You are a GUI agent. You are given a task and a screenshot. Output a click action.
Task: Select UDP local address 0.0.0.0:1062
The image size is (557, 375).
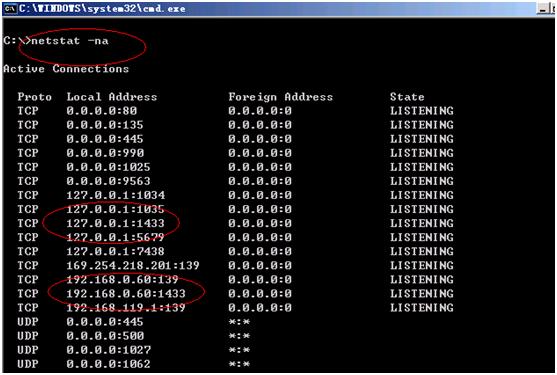coord(108,364)
